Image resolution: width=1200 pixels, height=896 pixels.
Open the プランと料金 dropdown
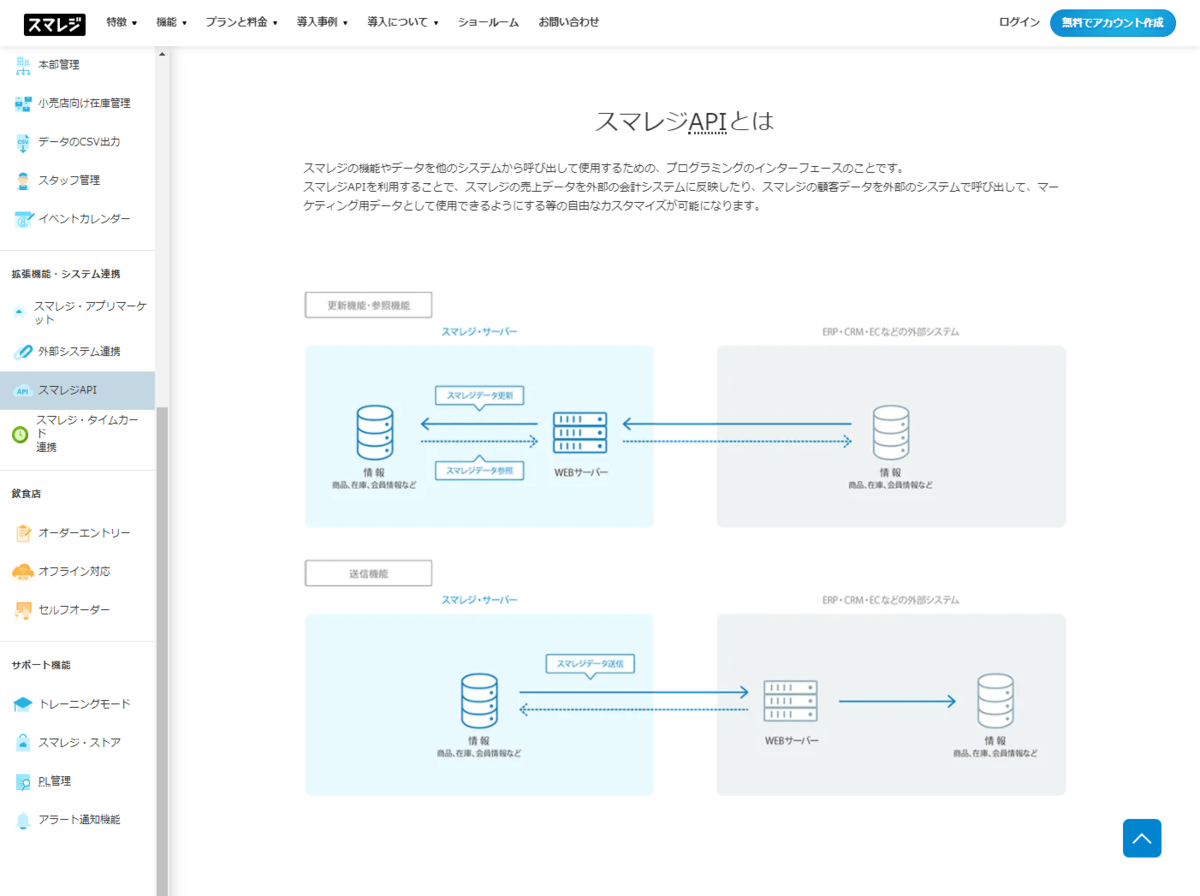pyautogui.click(x=242, y=22)
